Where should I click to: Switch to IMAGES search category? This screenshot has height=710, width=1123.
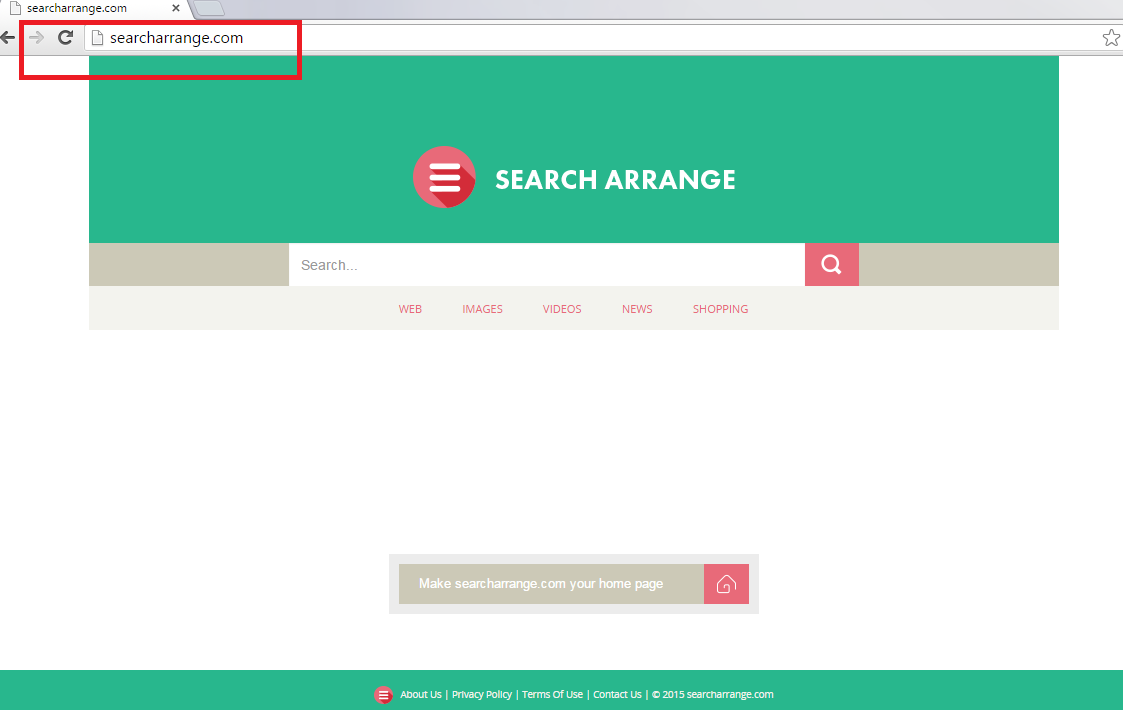(482, 309)
